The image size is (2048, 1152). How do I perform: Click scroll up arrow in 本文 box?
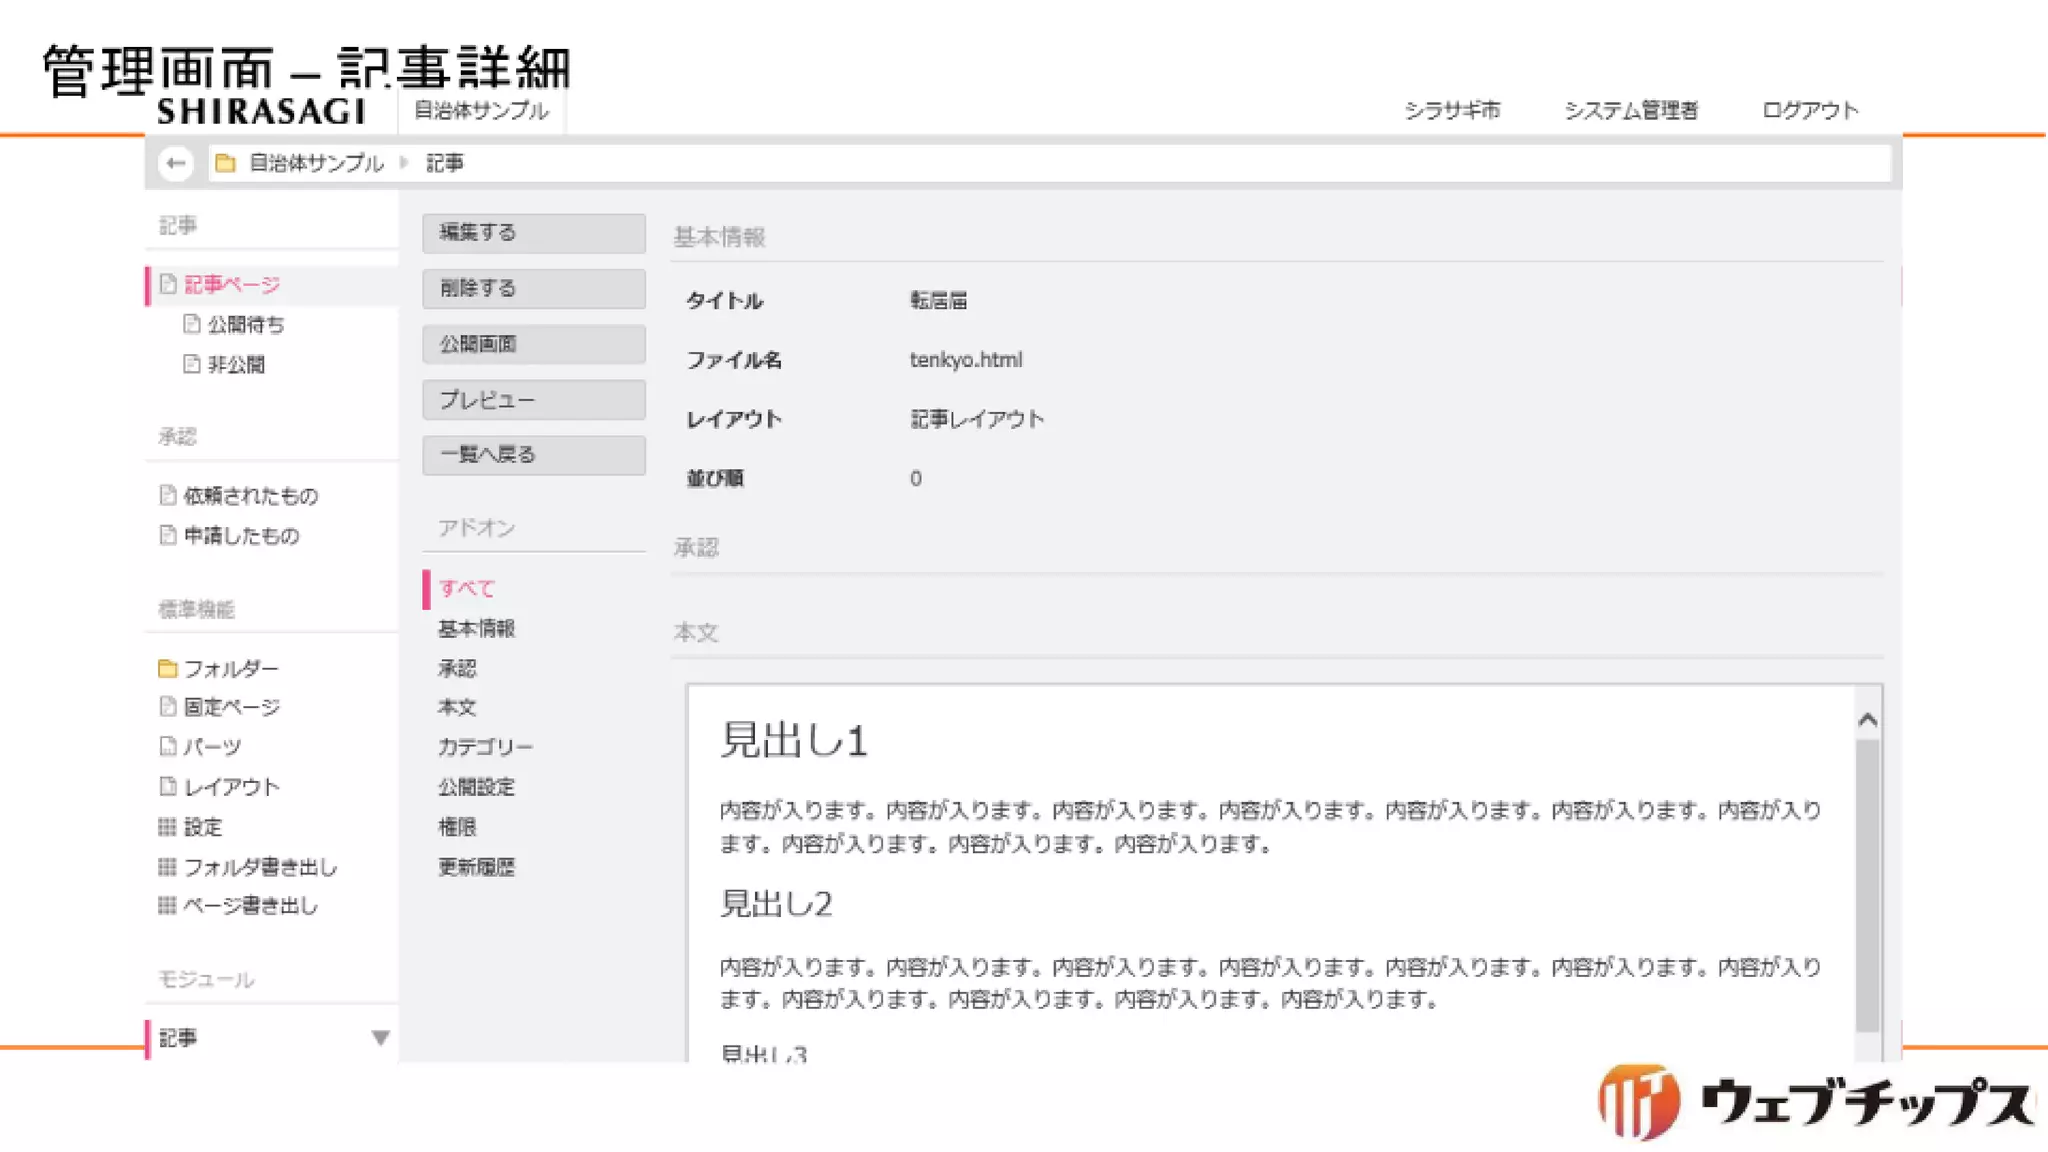click(1867, 720)
